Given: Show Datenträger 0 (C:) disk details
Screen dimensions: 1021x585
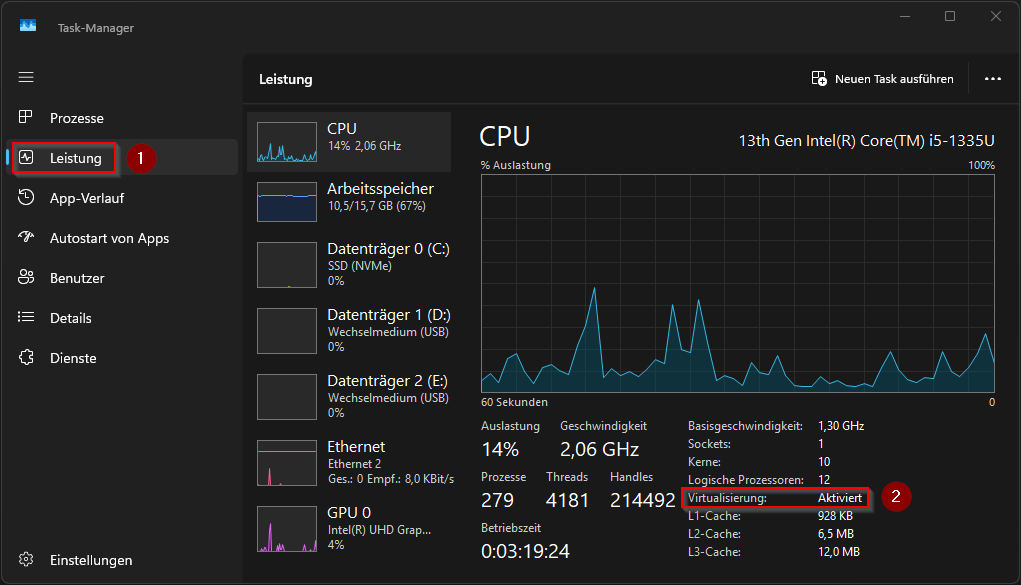Looking at the screenshot, I should pos(348,265).
